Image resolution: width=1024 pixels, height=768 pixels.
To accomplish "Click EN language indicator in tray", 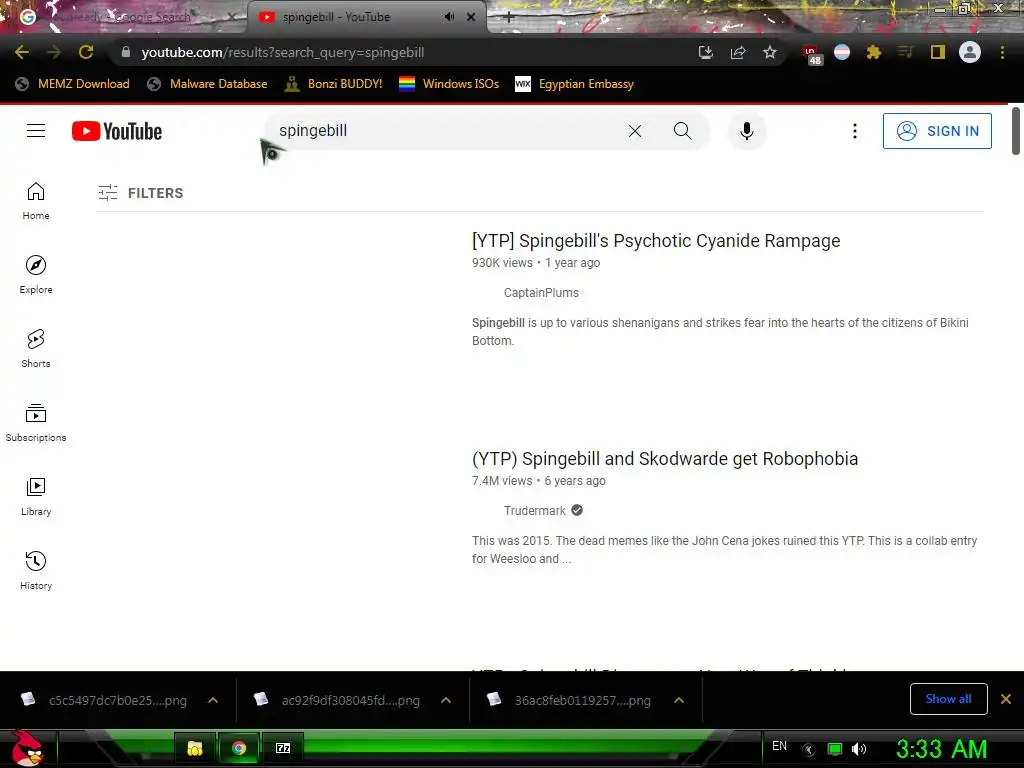I will (779, 746).
